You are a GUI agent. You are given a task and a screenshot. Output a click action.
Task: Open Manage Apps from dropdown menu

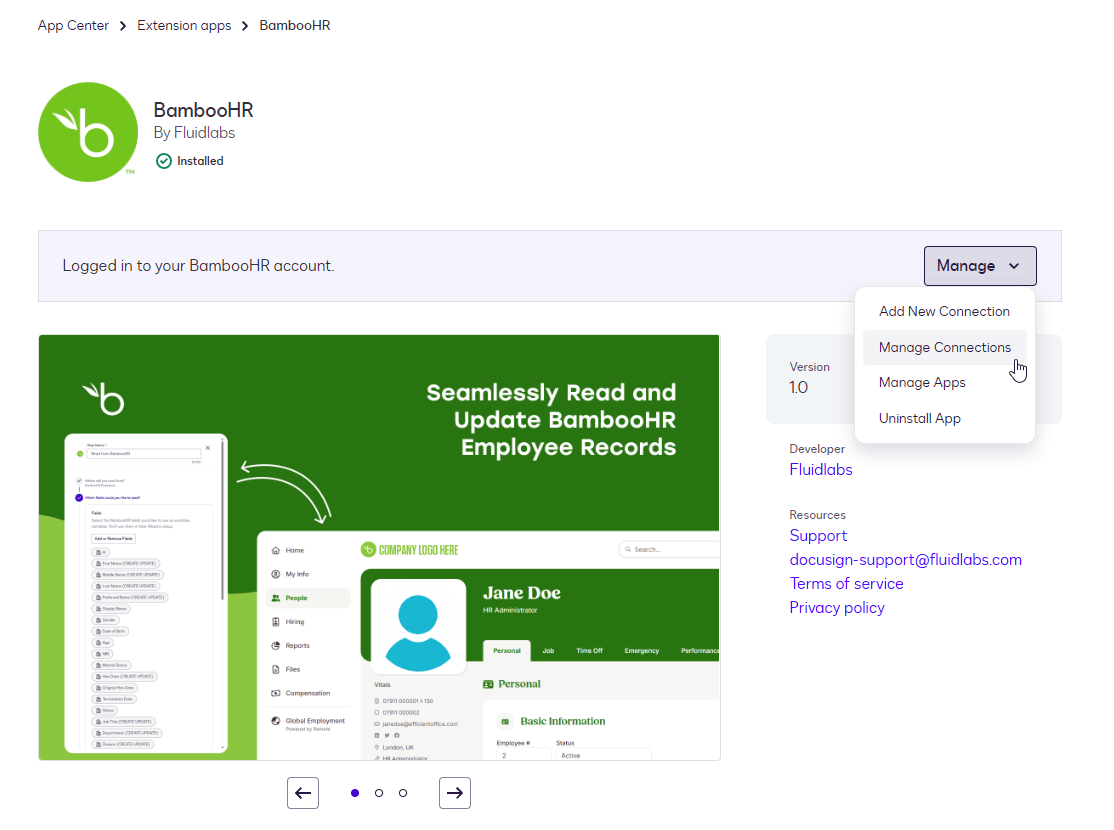pos(921,382)
